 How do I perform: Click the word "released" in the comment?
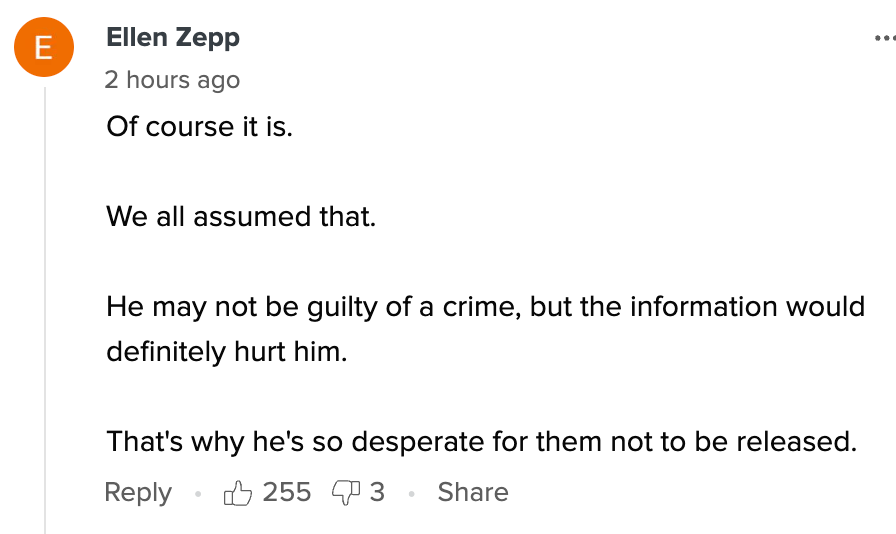(x=792, y=441)
